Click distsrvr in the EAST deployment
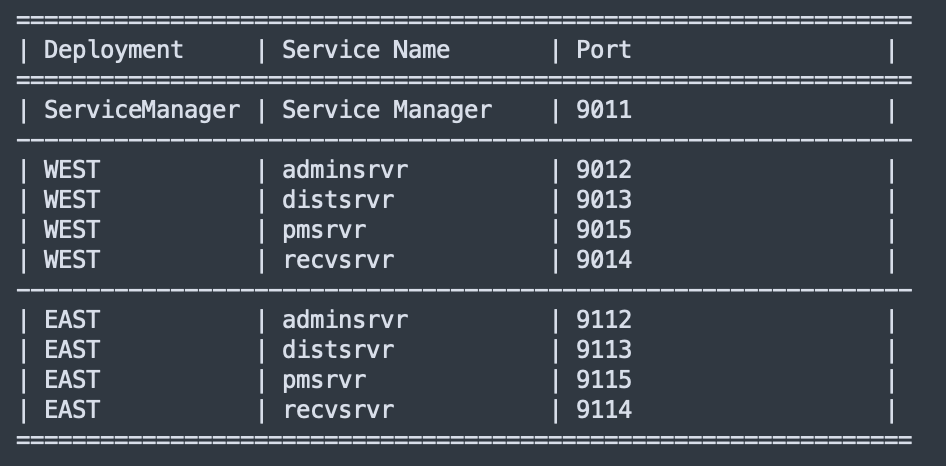 click(x=337, y=350)
